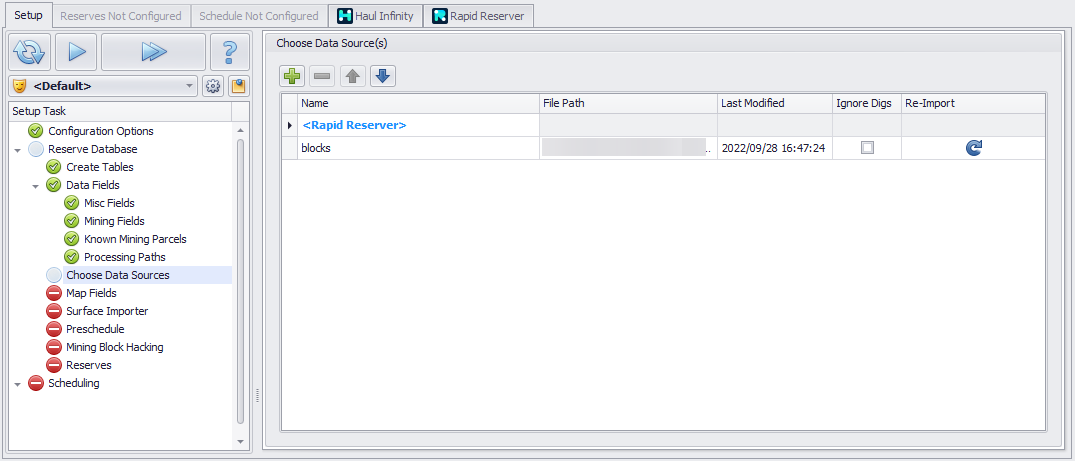Switch to the Rapid Reserver tab
The height and width of the screenshot is (461, 1075).
[x=479, y=16]
